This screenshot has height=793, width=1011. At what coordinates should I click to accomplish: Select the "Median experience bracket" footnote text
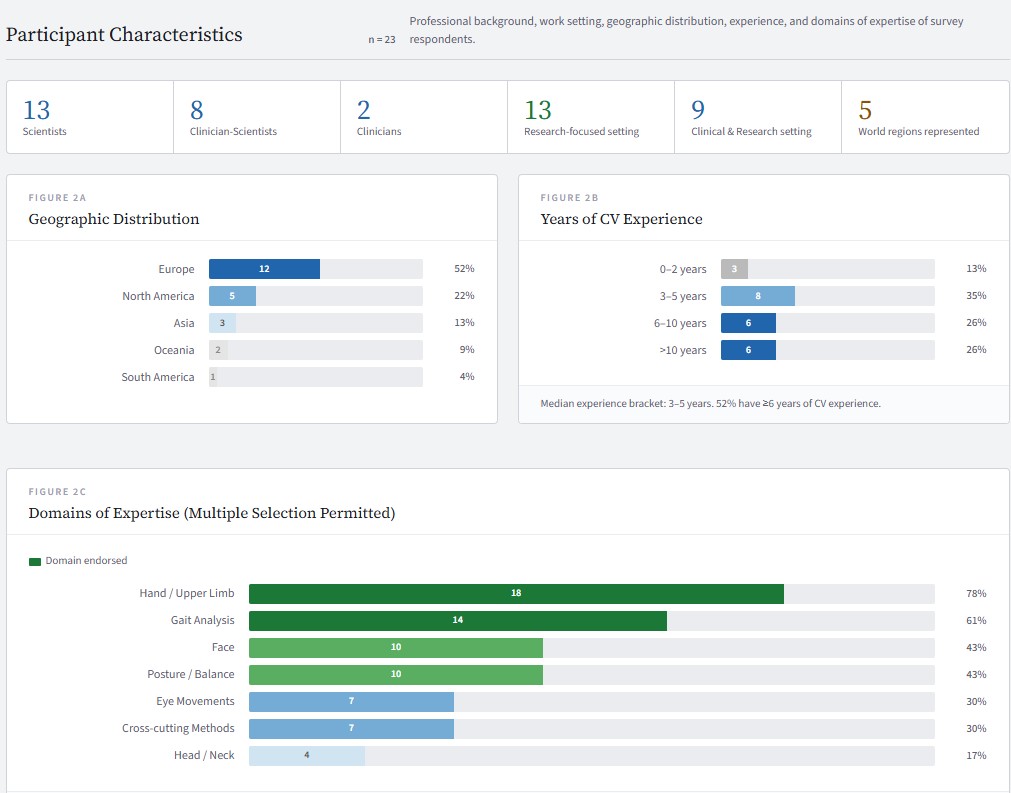pyautogui.click(x=711, y=404)
